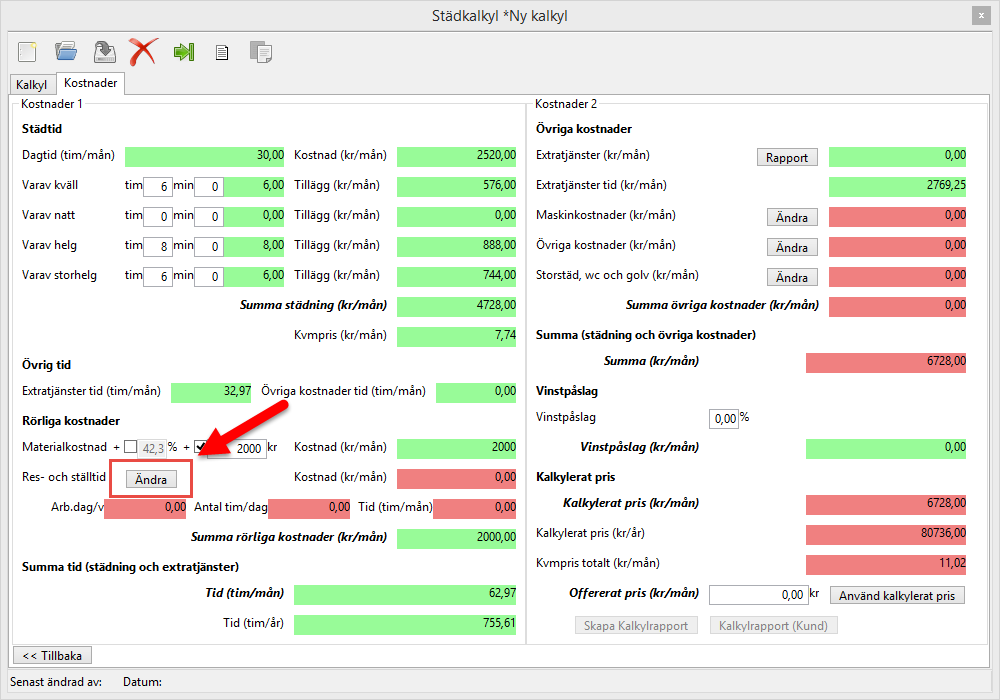The width and height of the screenshot is (1000, 700).
Task: Uncheck the Materialkostnad fixed kr checkbox
Action: coord(200,447)
